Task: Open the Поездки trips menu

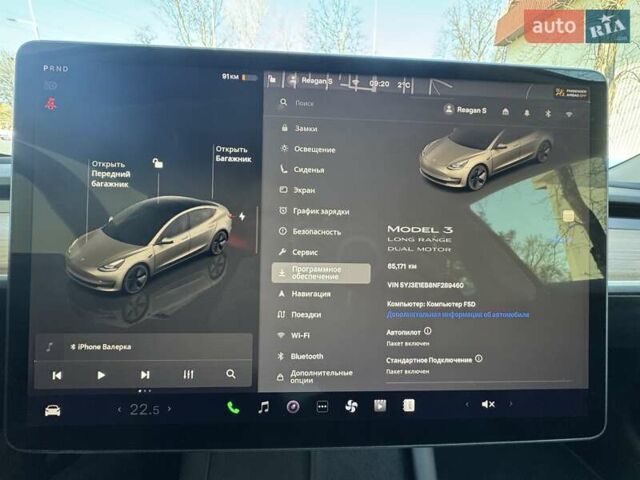Action: (x=299, y=315)
